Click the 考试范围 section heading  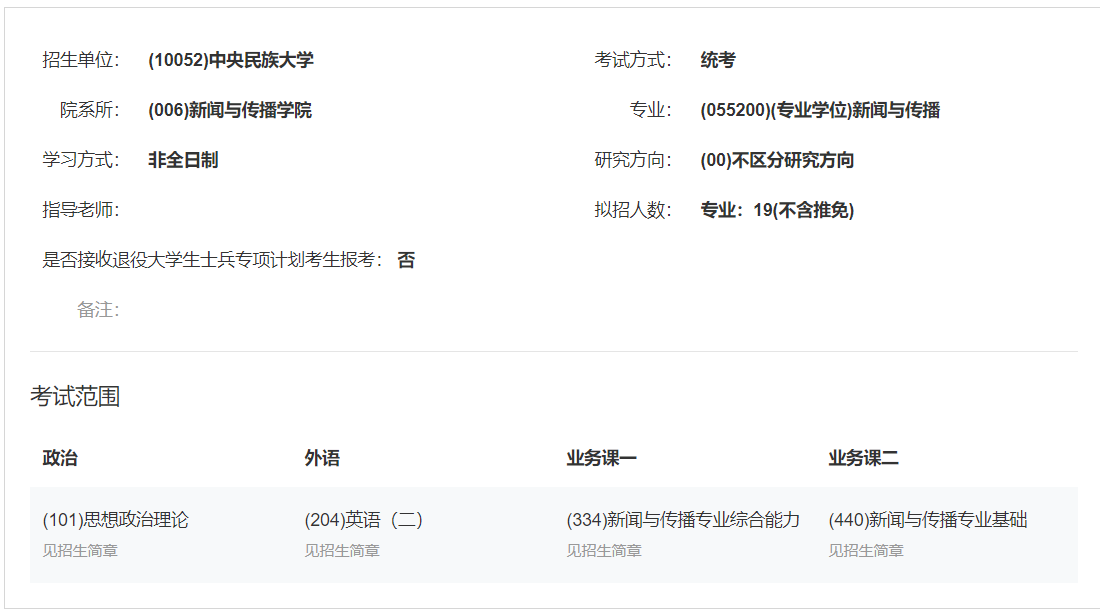pos(75,396)
